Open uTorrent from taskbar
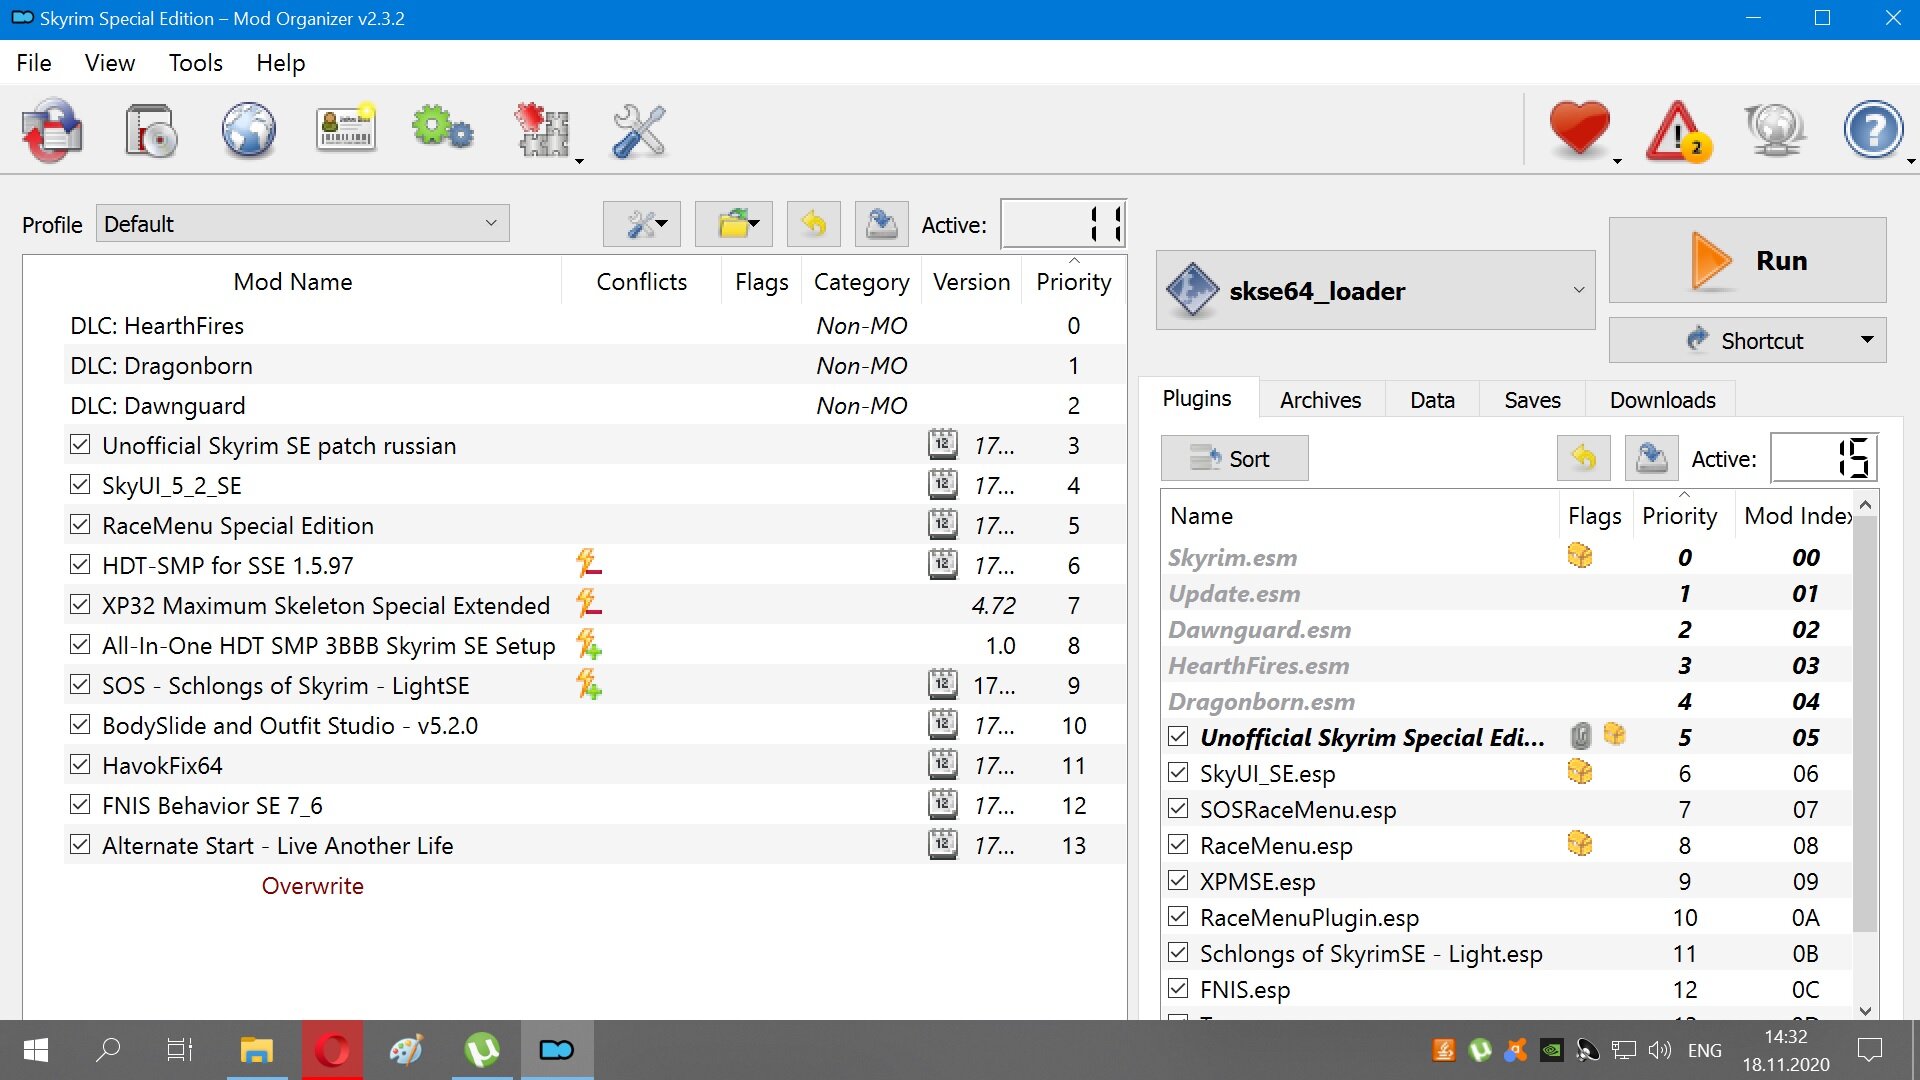The width and height of the screenshot is (1920, 1080). click(x=482, y=1050)
